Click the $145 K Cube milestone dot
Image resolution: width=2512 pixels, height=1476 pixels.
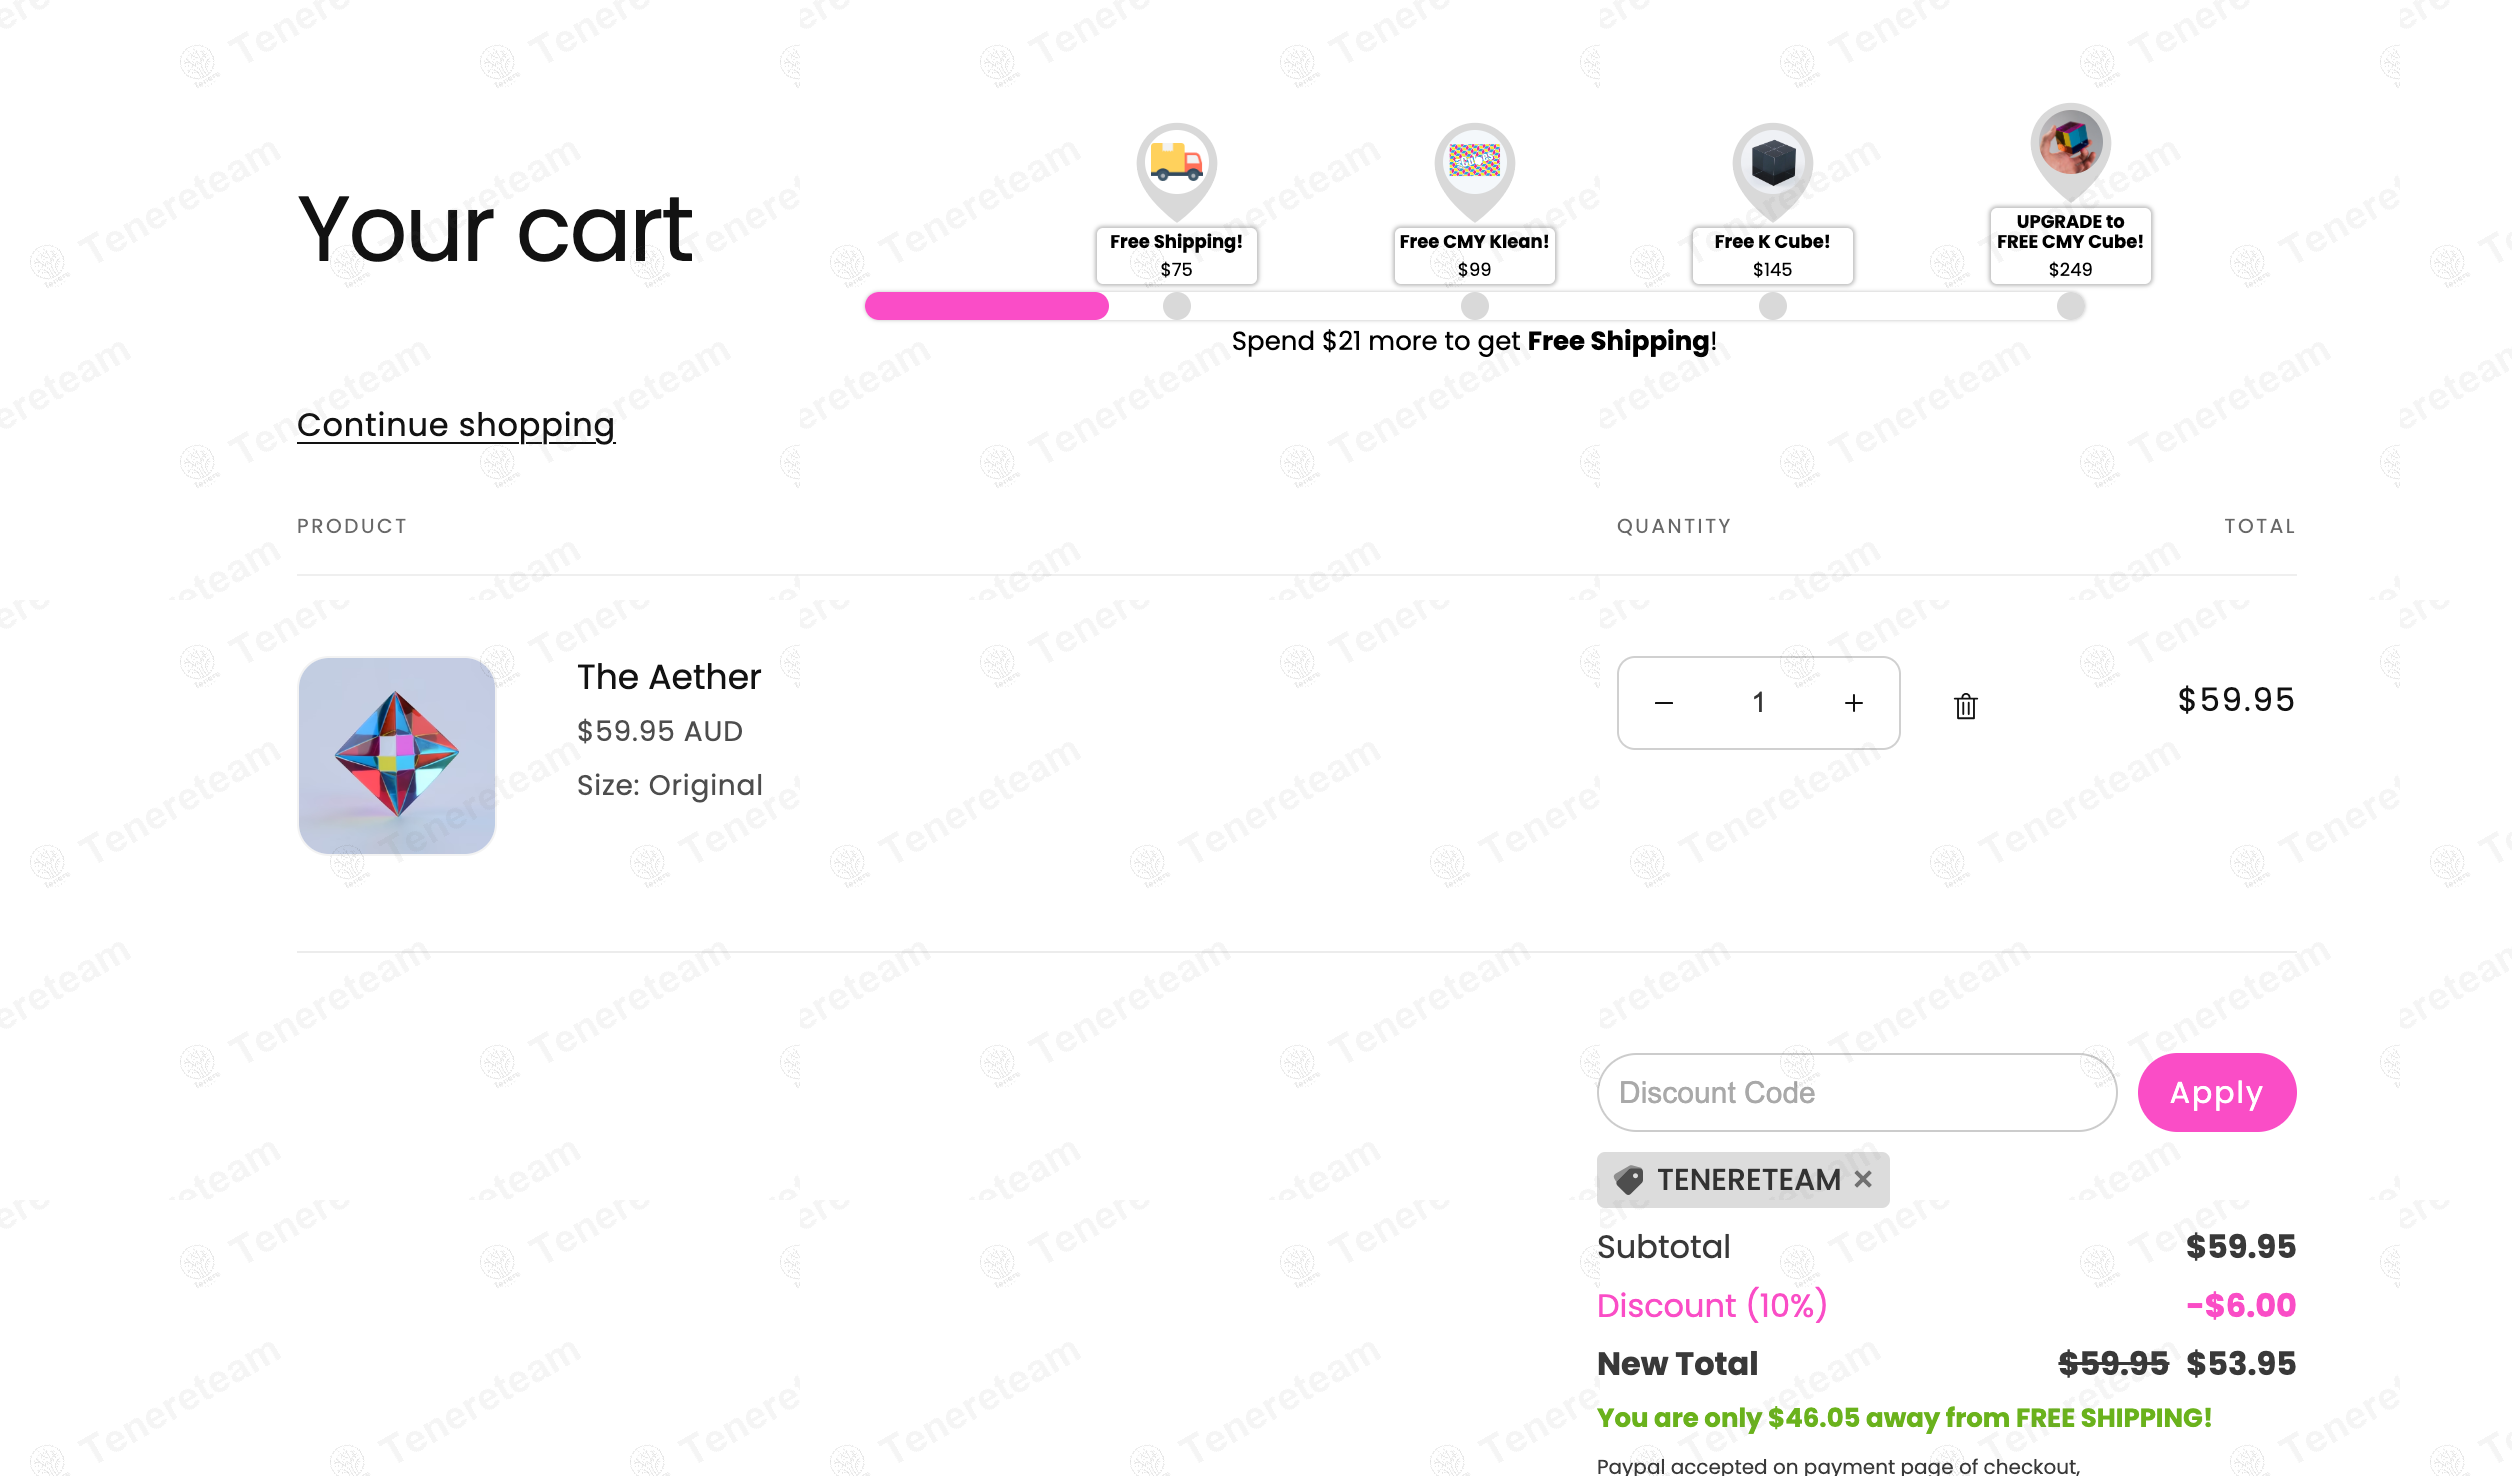(1772, 306)
